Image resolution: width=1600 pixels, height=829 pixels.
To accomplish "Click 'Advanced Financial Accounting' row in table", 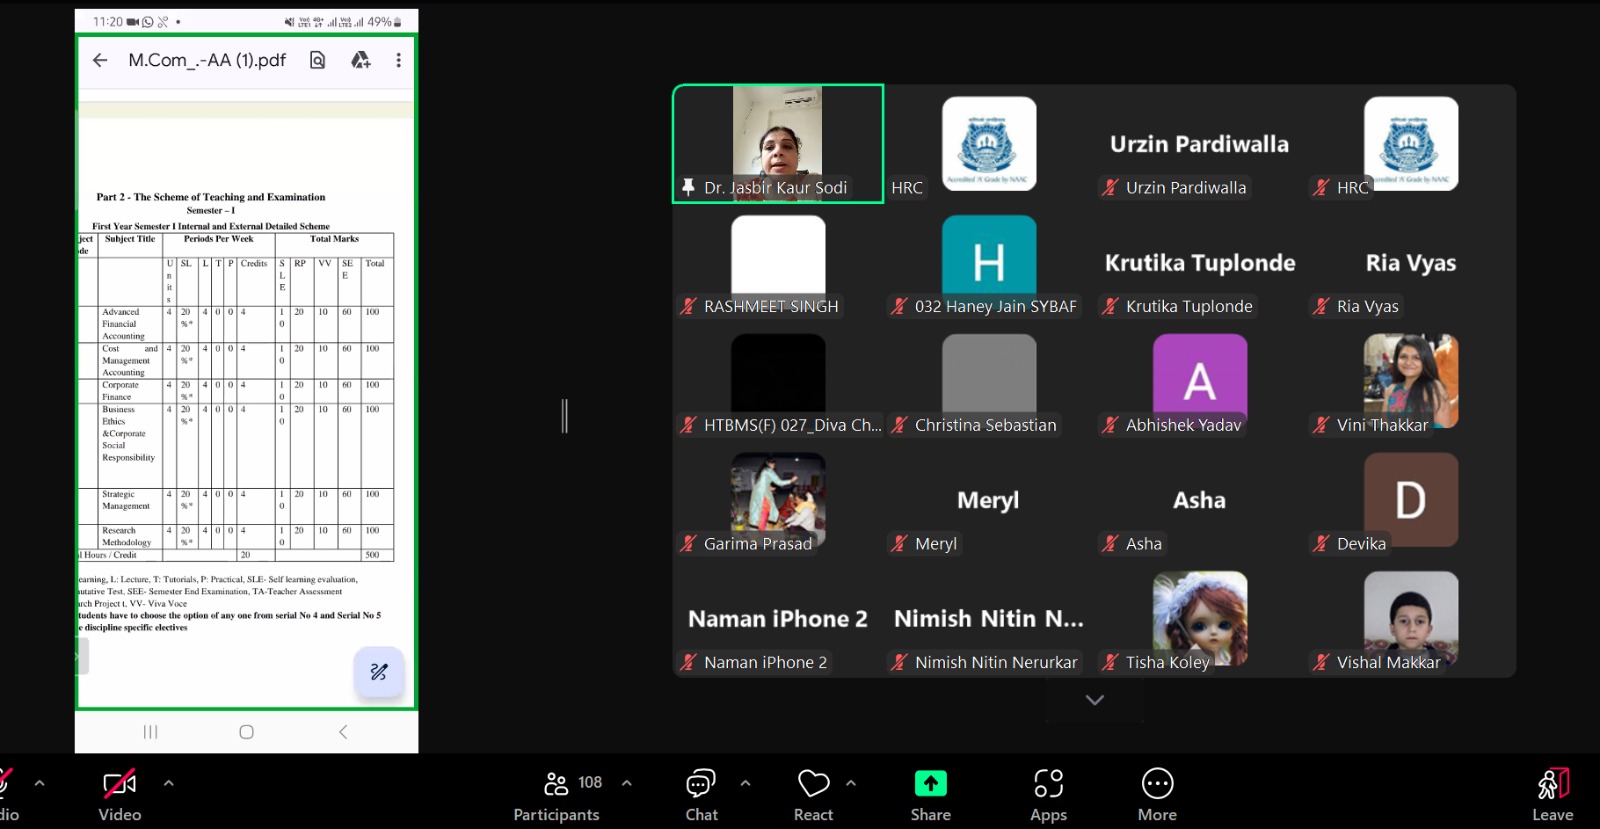I will click(x=236, y=324).
